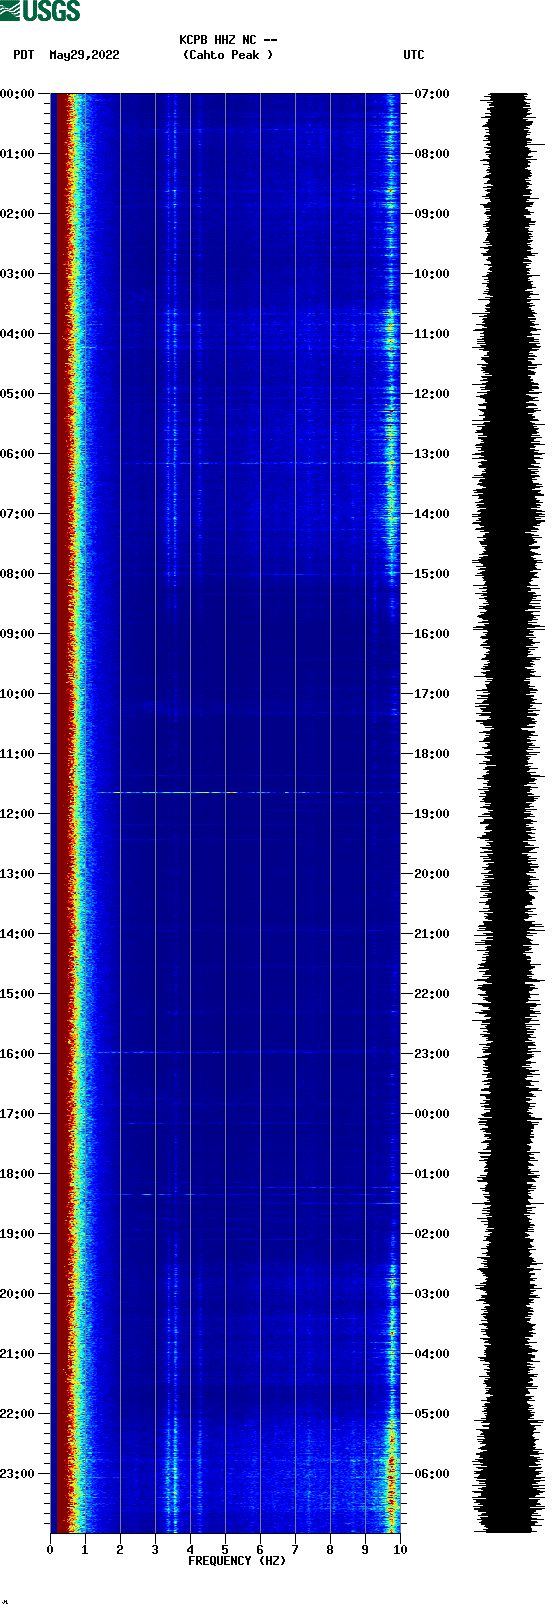Select the station title KCPB HHZ NC --

(x=228, y=40)
